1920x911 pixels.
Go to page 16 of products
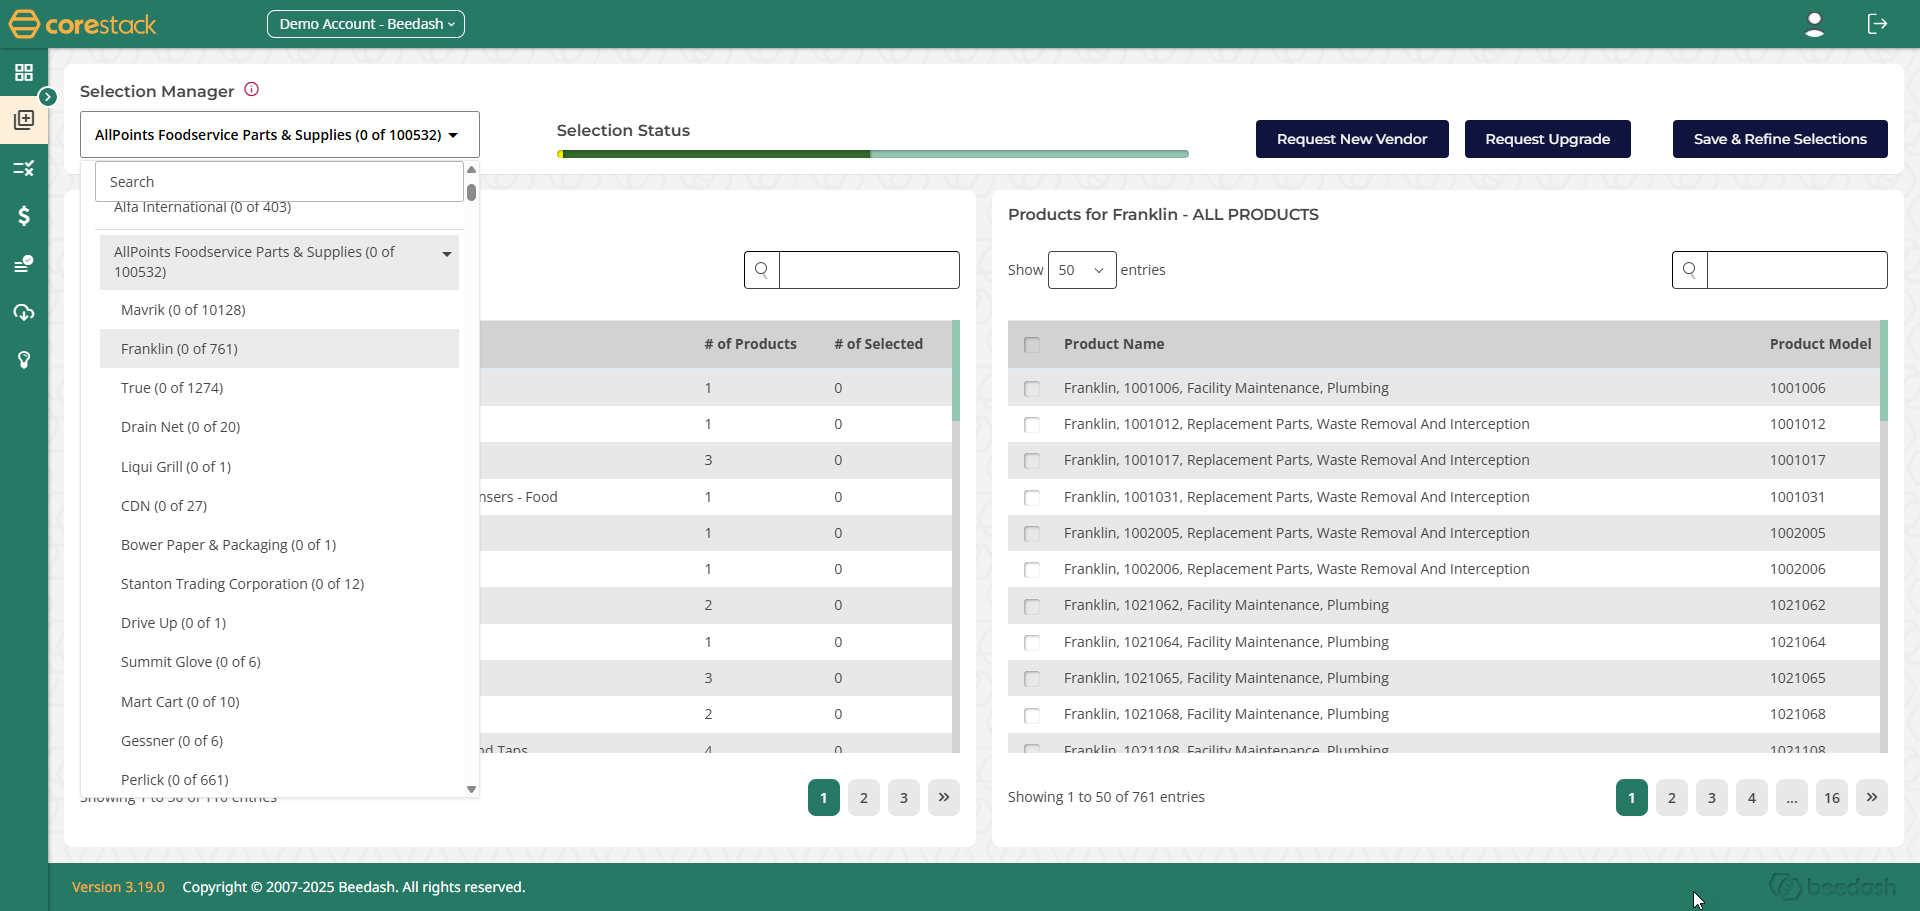click(x=1832, y=797)
